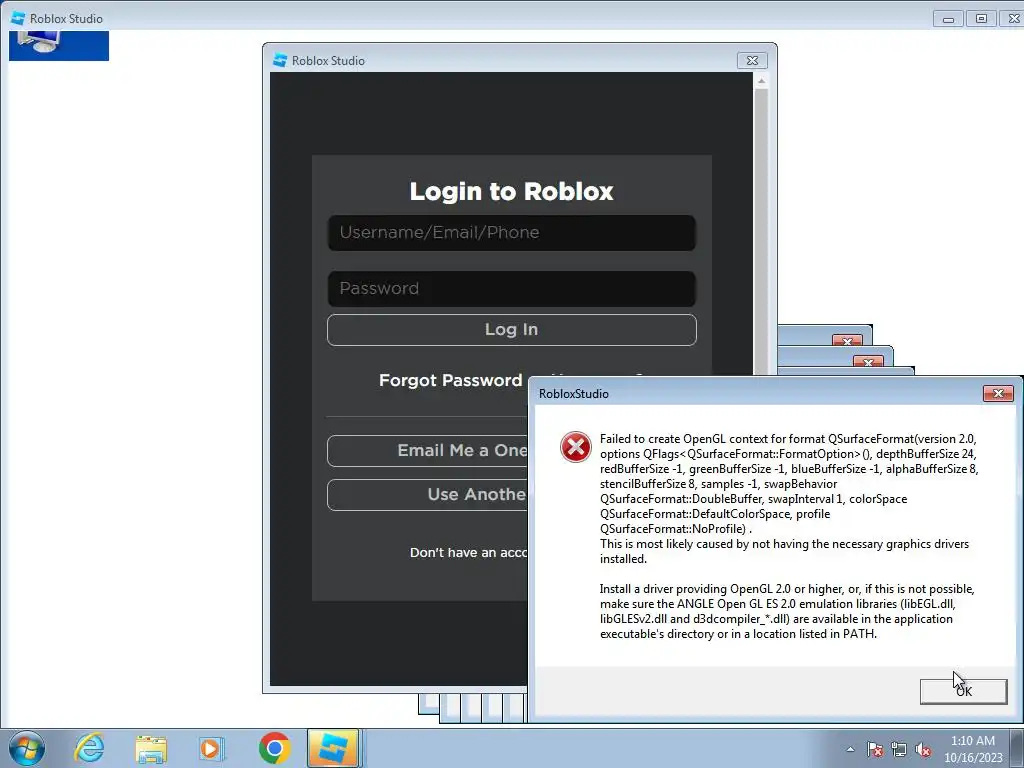Click the login window scroll up arrow
This screenshot has height=768, width=1024.
761,81
